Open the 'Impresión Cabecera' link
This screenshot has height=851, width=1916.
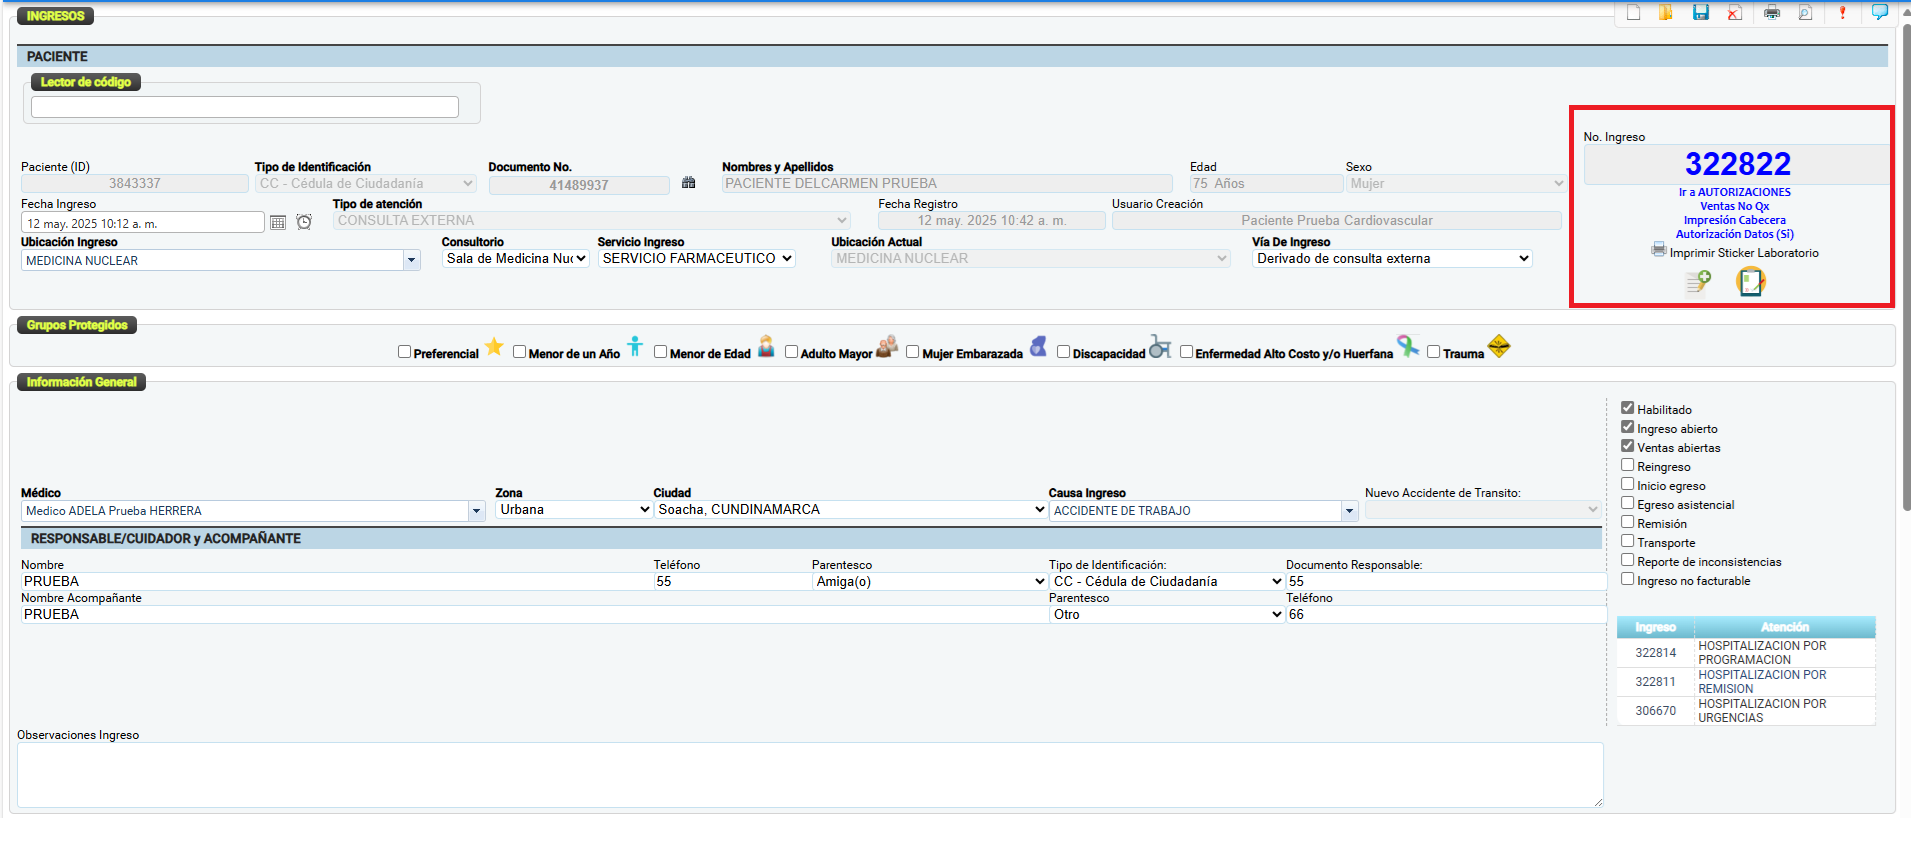1734,220
